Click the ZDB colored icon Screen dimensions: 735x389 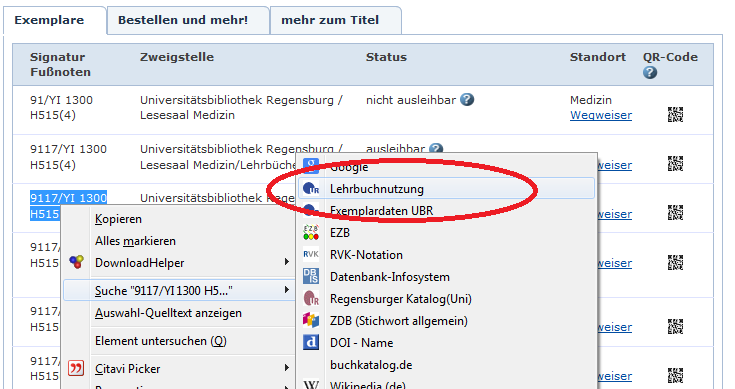tap(311, 321)
